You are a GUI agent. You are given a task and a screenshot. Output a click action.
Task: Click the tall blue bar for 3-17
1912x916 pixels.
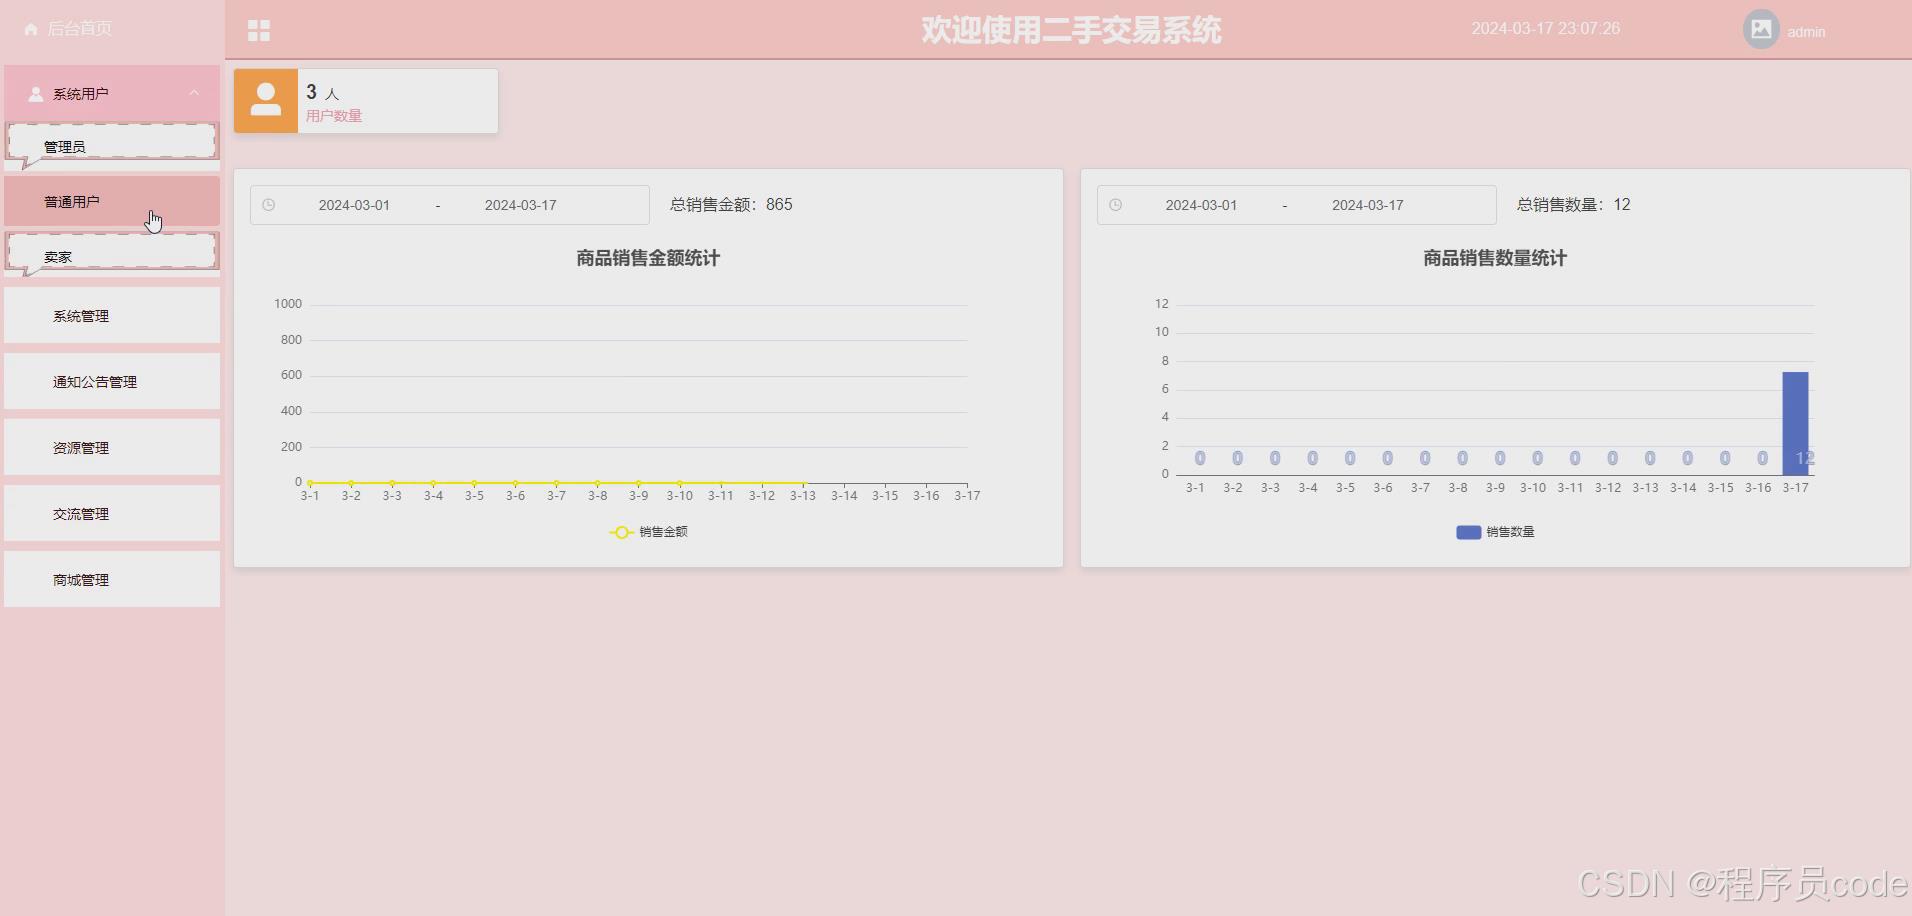click(1795, 425)
